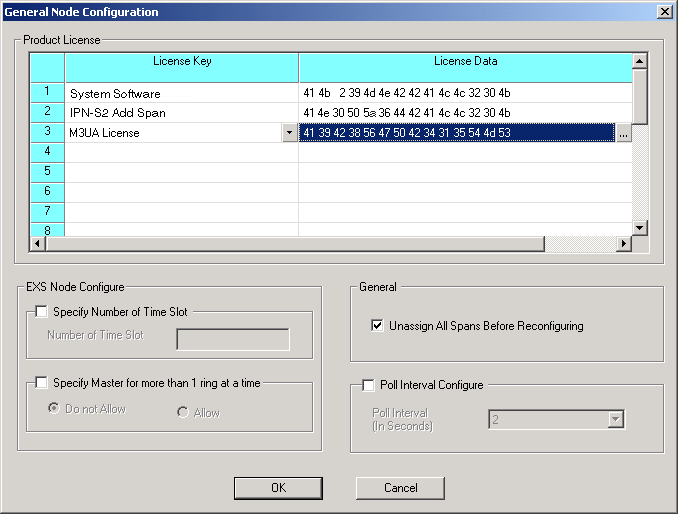Uncheck Unassign All Spans Before Reconfiguring
The height and width of the screenshot is (514, 678).
pos(377,326)
